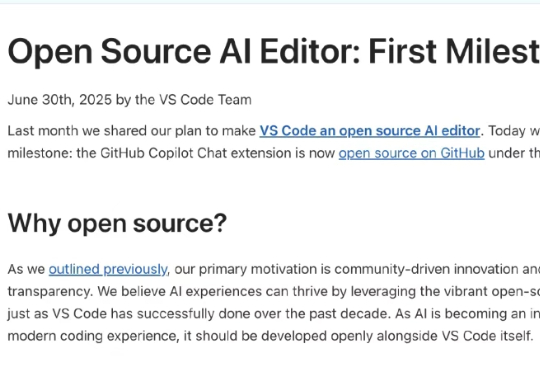The image size is (540, 372).
Task: Open the "VS Code an open source AI editor" link
Action: (370, 131)
